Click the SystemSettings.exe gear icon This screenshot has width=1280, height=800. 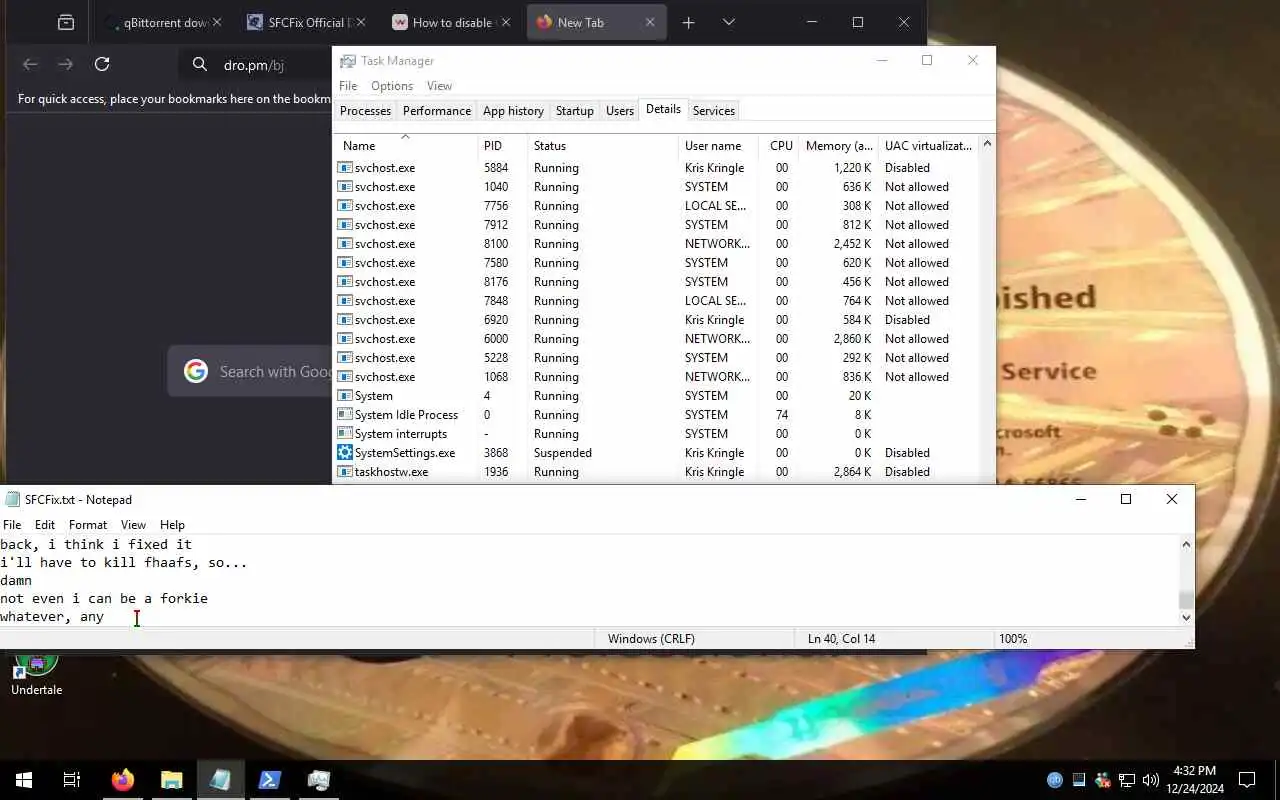(345, 452)
